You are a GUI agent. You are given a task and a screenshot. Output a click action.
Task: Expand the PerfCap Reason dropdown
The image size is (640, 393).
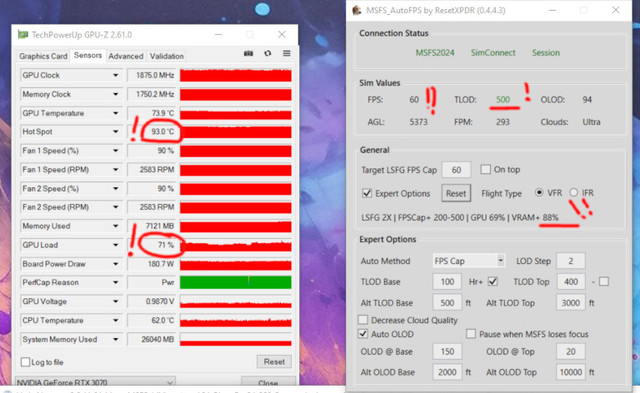(x=116, y=282)
